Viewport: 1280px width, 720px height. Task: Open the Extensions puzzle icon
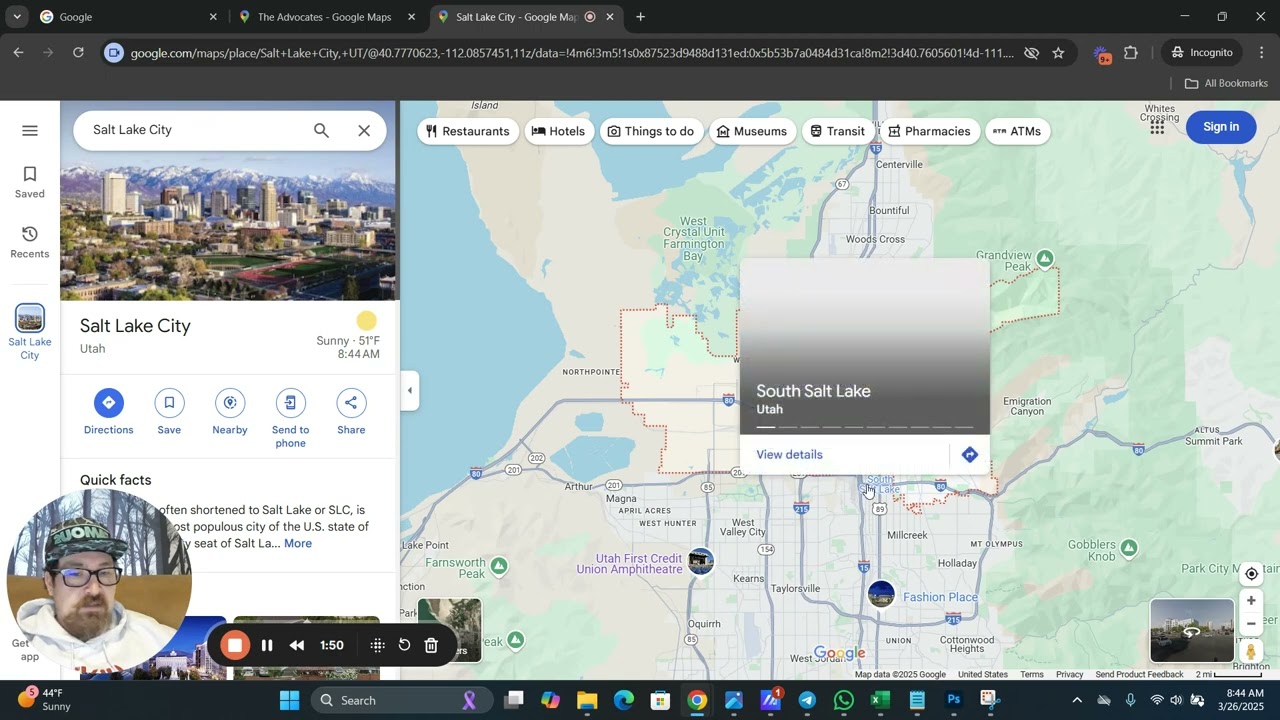coord(1131,53)
